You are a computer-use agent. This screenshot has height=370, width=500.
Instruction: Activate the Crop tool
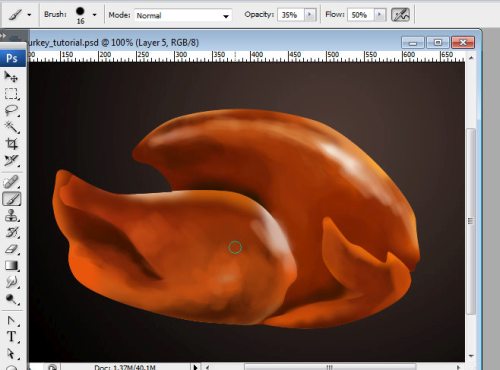coord(11,144)
